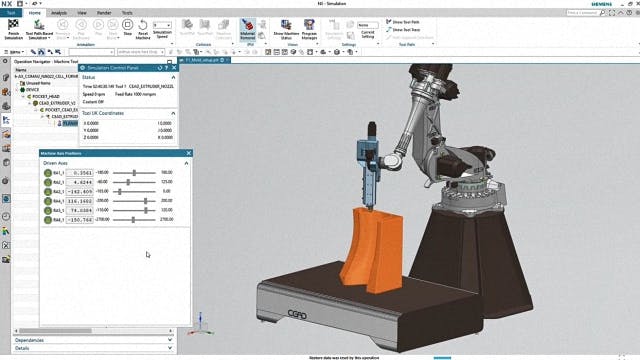Click the top settings gear icon in left sidebar
Viewport: 640px width, 360px height.
(x=5, y=61)
